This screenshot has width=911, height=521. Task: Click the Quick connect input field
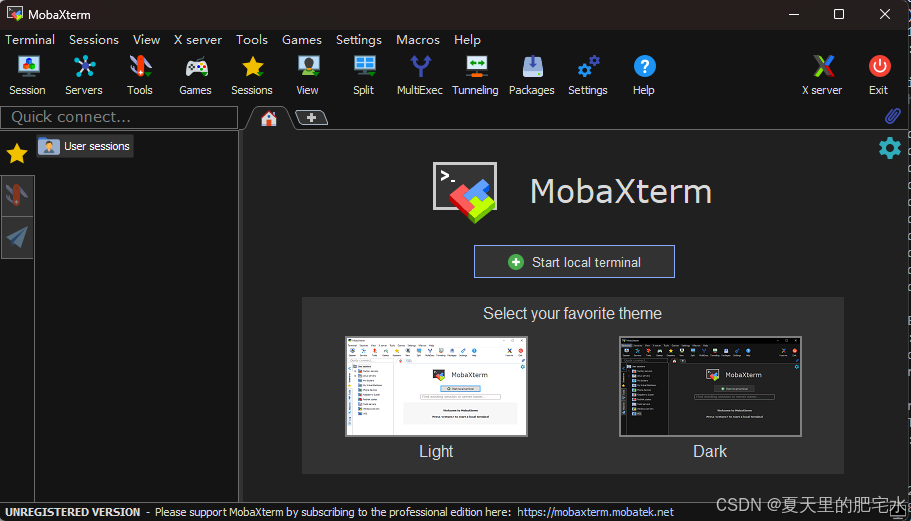point(119,117)
